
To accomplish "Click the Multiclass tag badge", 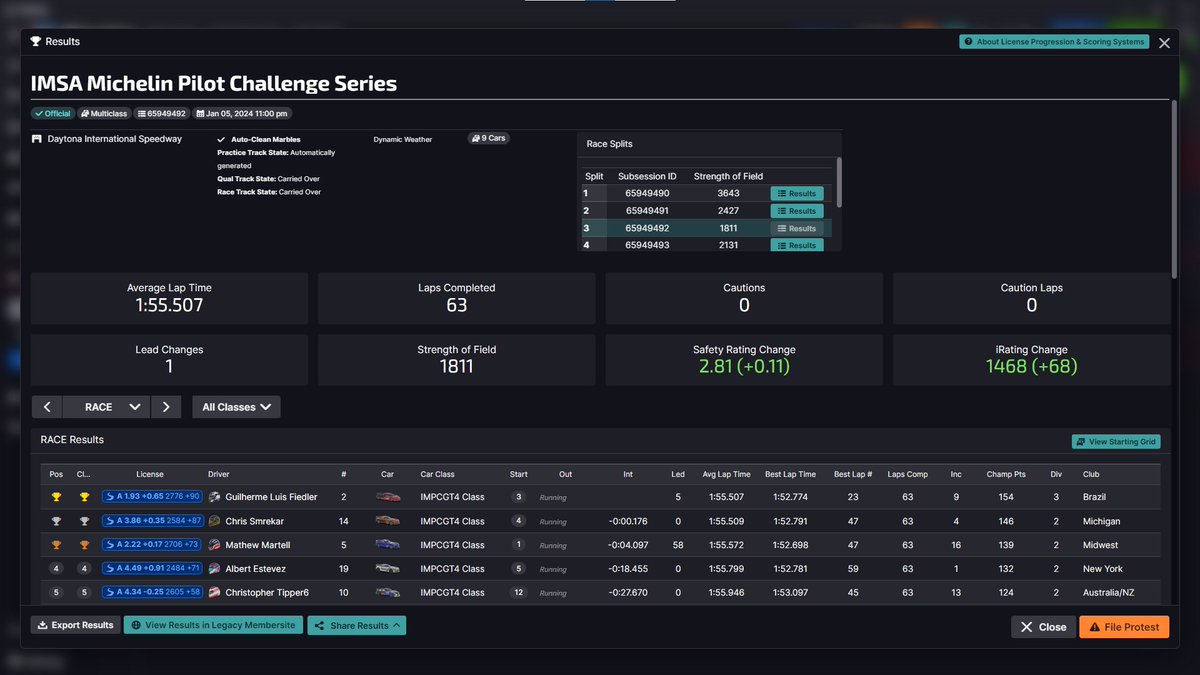I will click(104, 114).
